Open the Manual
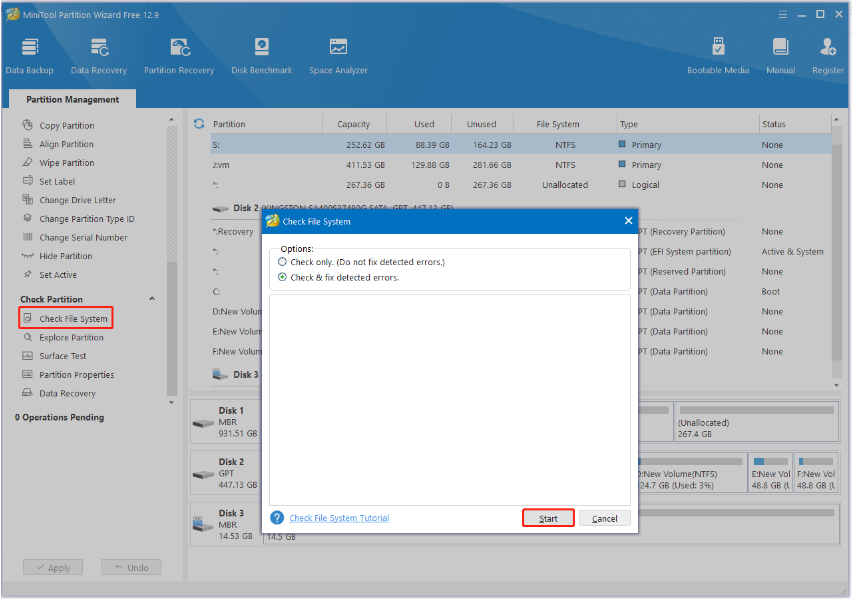The width and height of the screenshot is (852, 600). pos(780,55)
